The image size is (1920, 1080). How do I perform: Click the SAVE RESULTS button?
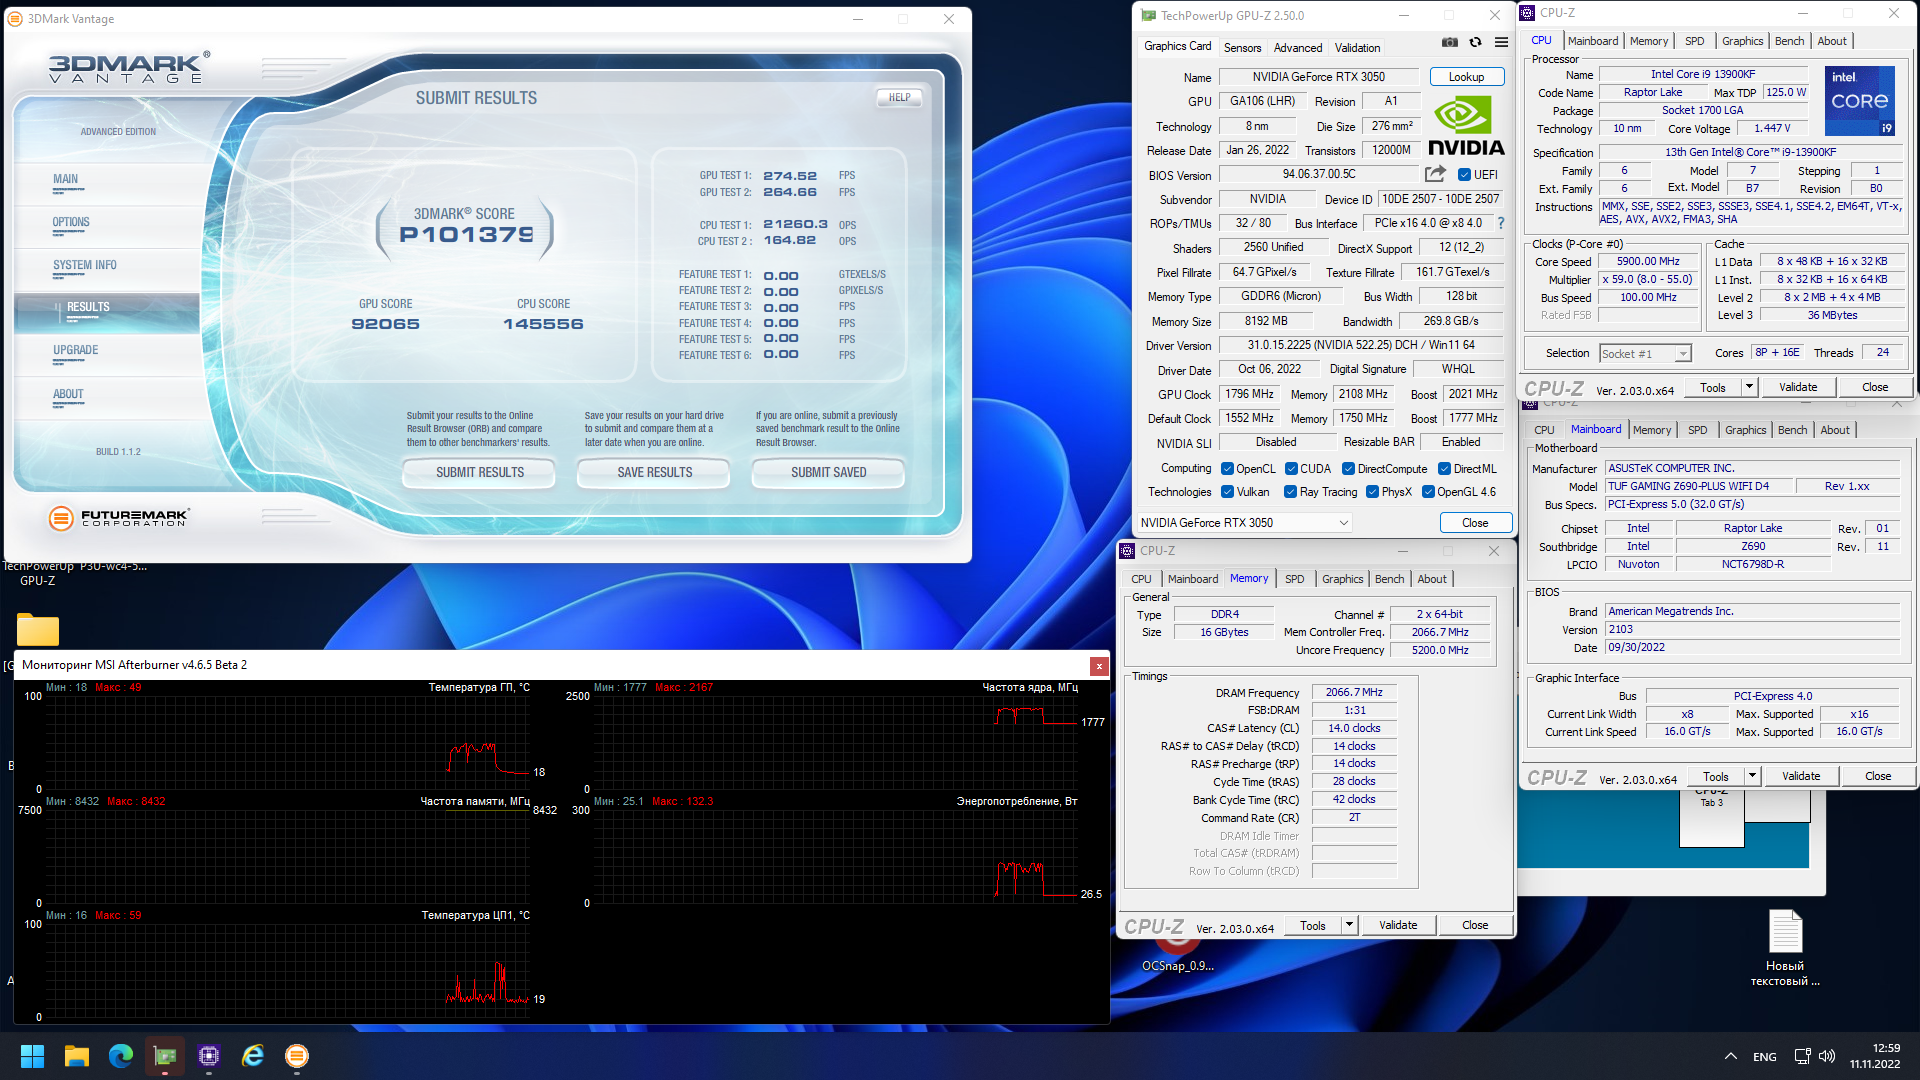654,473
